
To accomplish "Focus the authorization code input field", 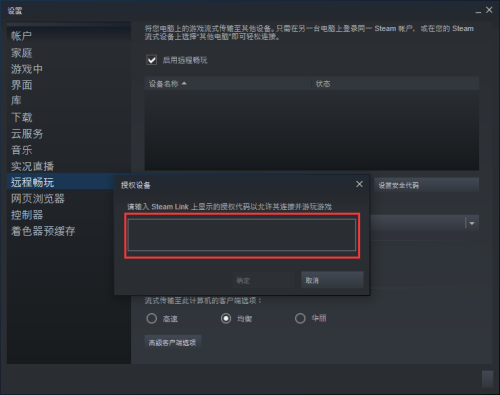I will click(x=242, y=235).
